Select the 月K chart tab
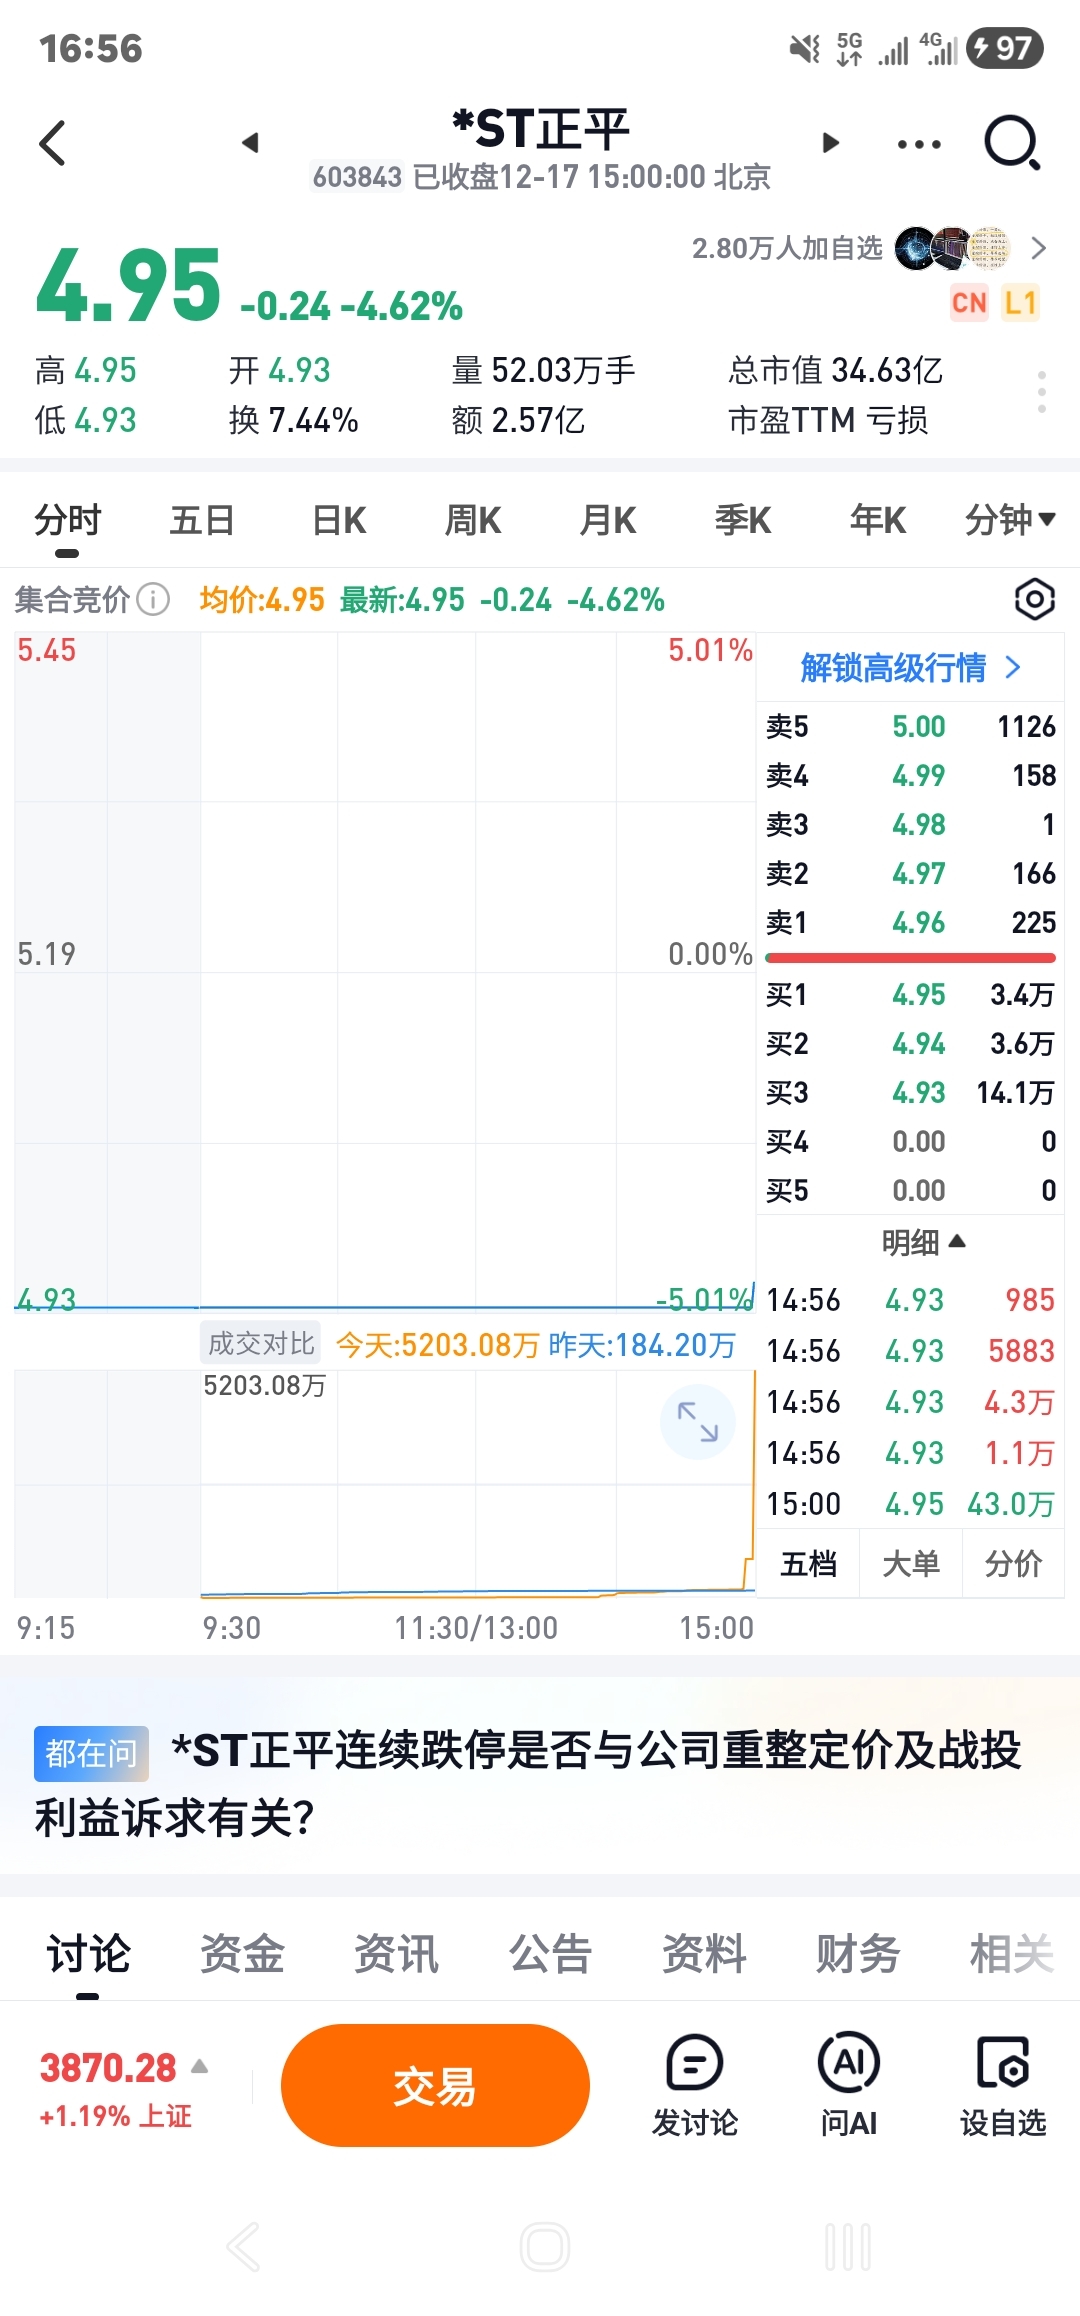Image resolution: width=1080 pixels, height=2316 pixels. coord(608,520)
